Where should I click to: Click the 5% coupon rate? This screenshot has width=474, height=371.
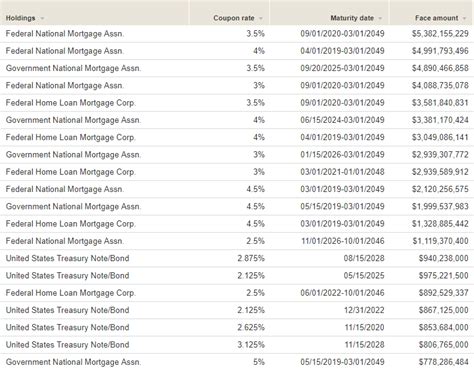pos(259,362)
